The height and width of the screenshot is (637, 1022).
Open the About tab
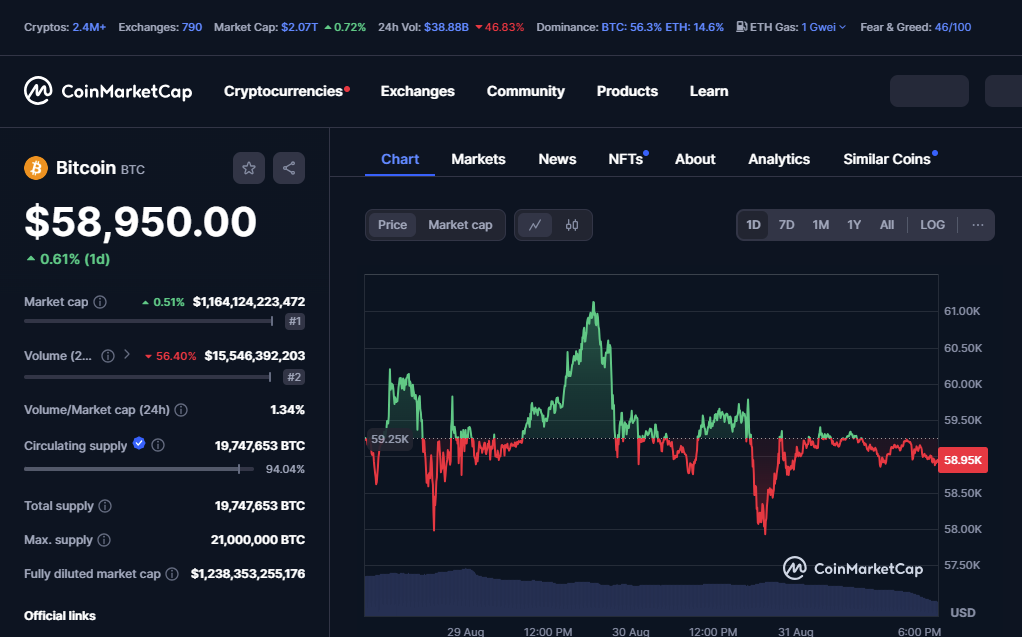tap(695, 159)
